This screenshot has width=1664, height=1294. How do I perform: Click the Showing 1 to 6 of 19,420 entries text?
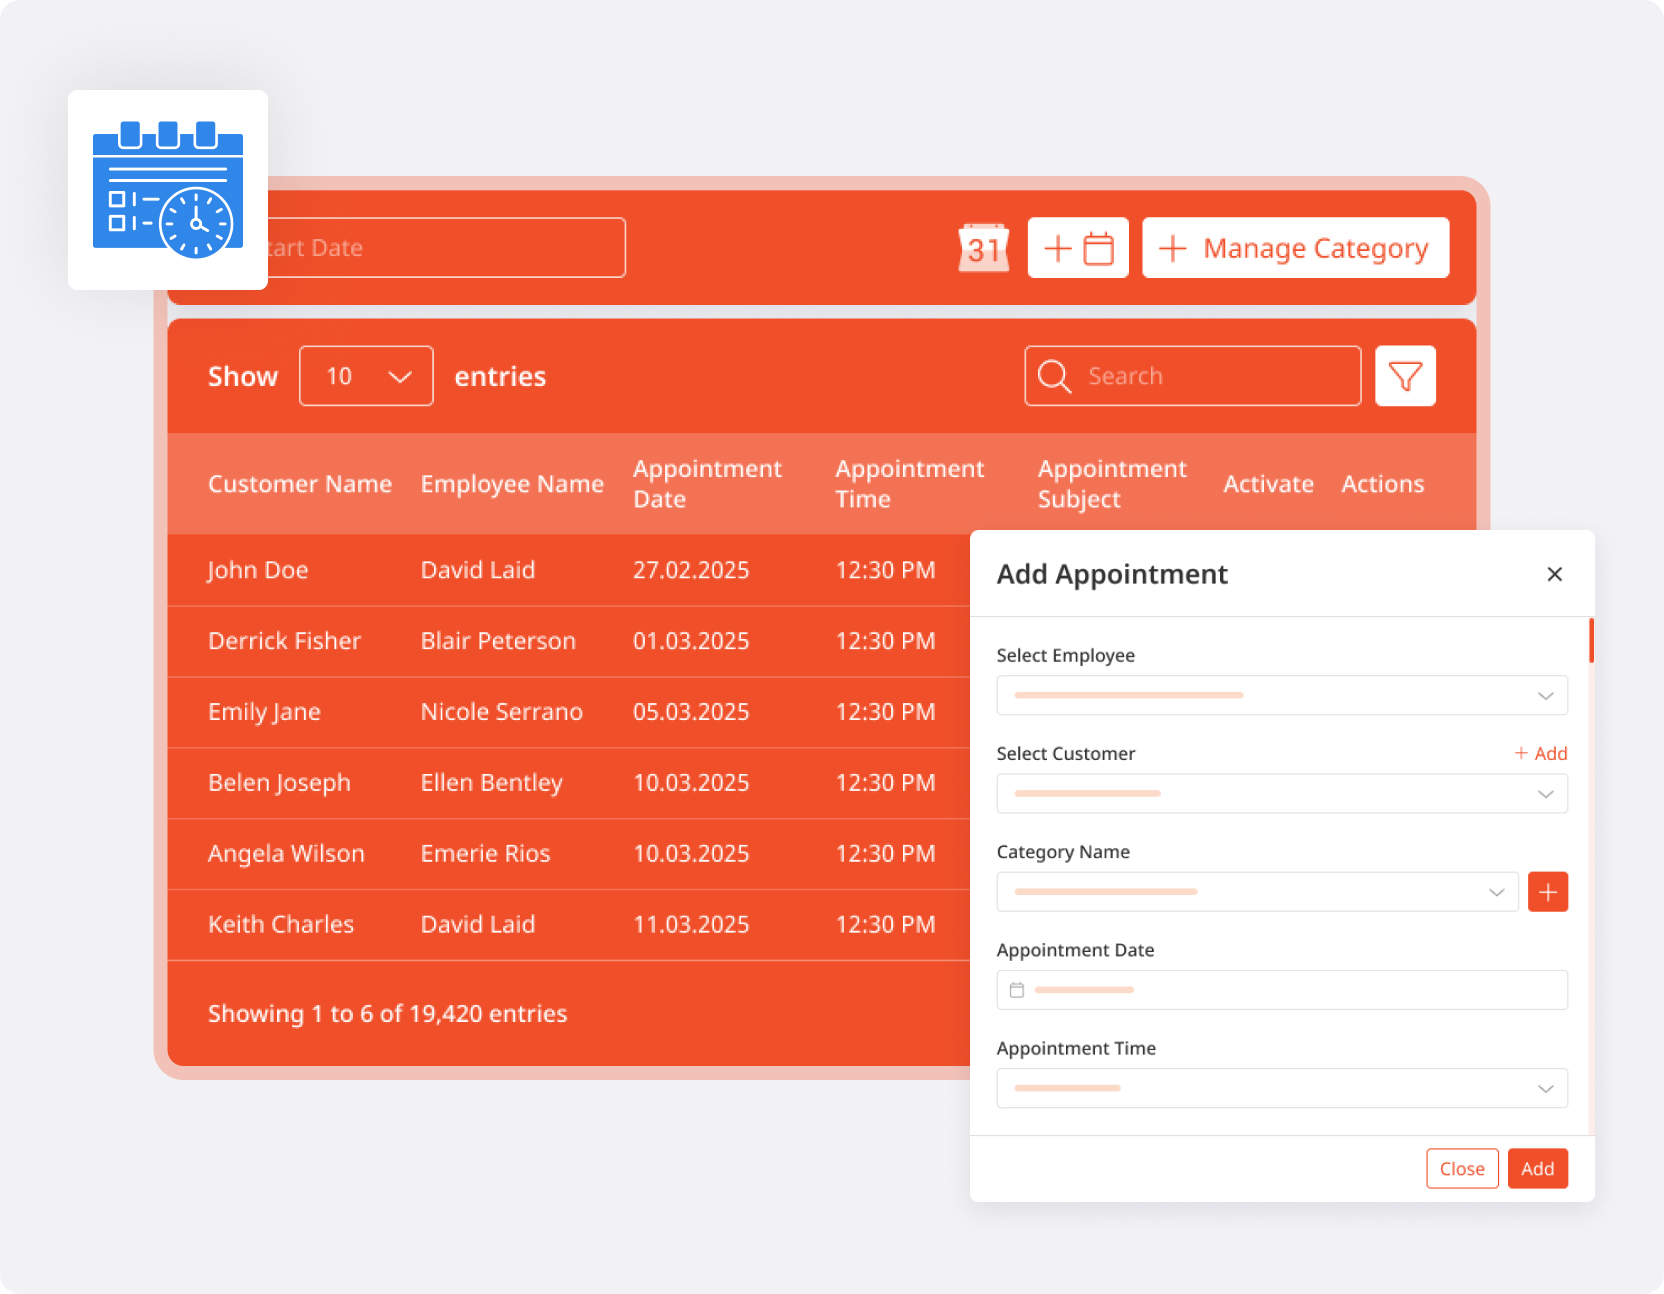point(387,1014)
